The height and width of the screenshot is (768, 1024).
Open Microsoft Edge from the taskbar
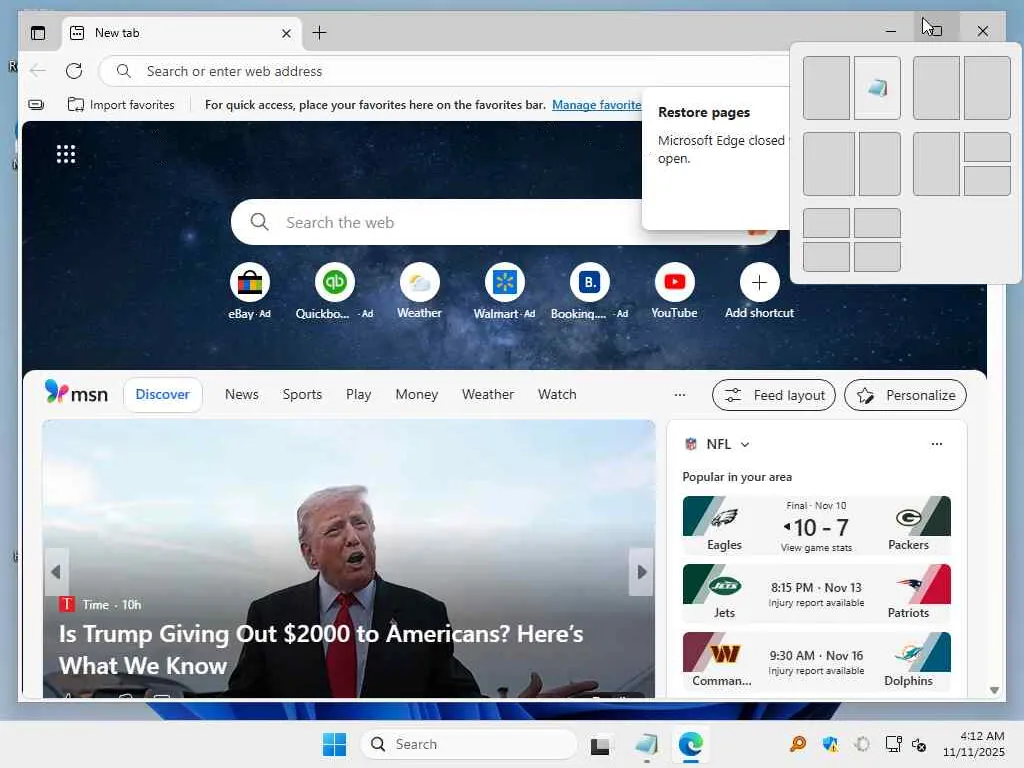tap(690, 744)
